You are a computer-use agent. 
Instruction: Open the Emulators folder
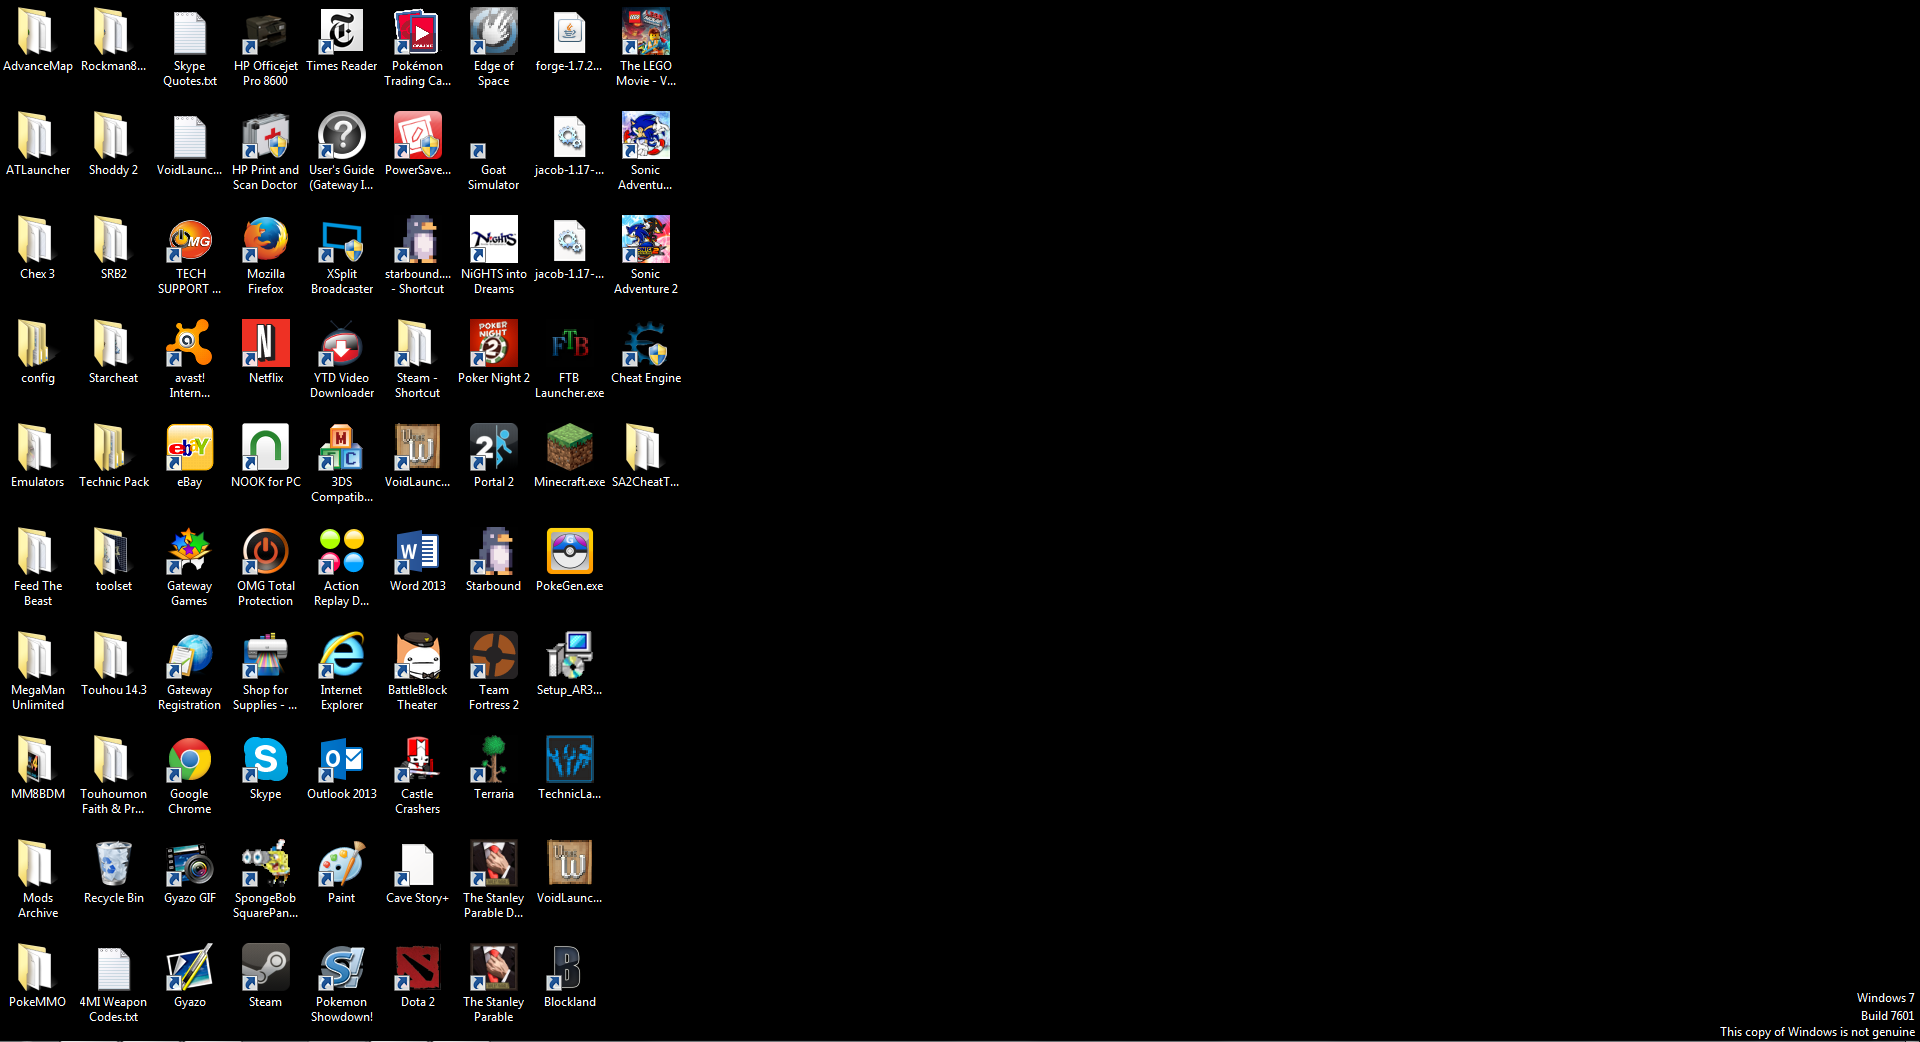coord(38,449)
